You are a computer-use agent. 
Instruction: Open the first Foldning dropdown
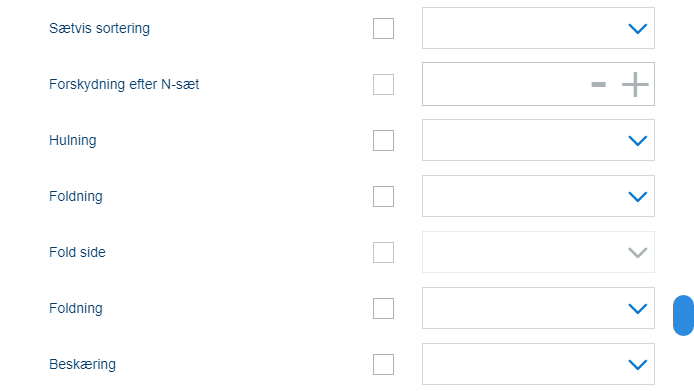[x=538, y=196]
